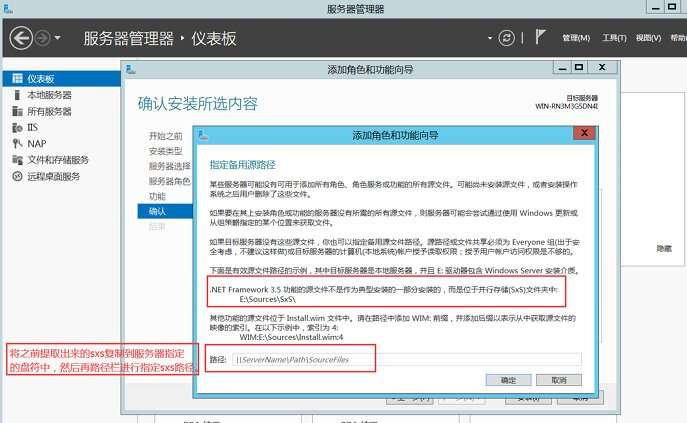687x423 pixels.
Task: Go to the 安装类型 wizard step
Action: coord(166,151)
